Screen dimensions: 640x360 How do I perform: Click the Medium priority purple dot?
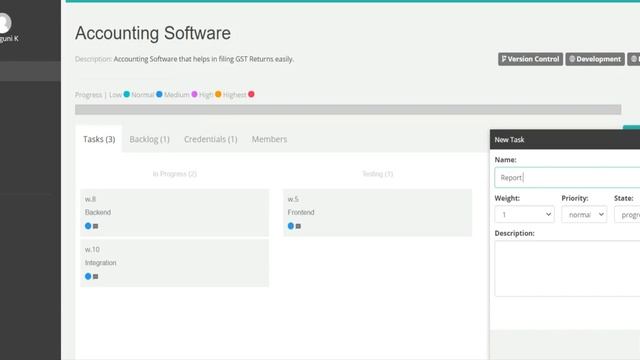pos(194,94)
